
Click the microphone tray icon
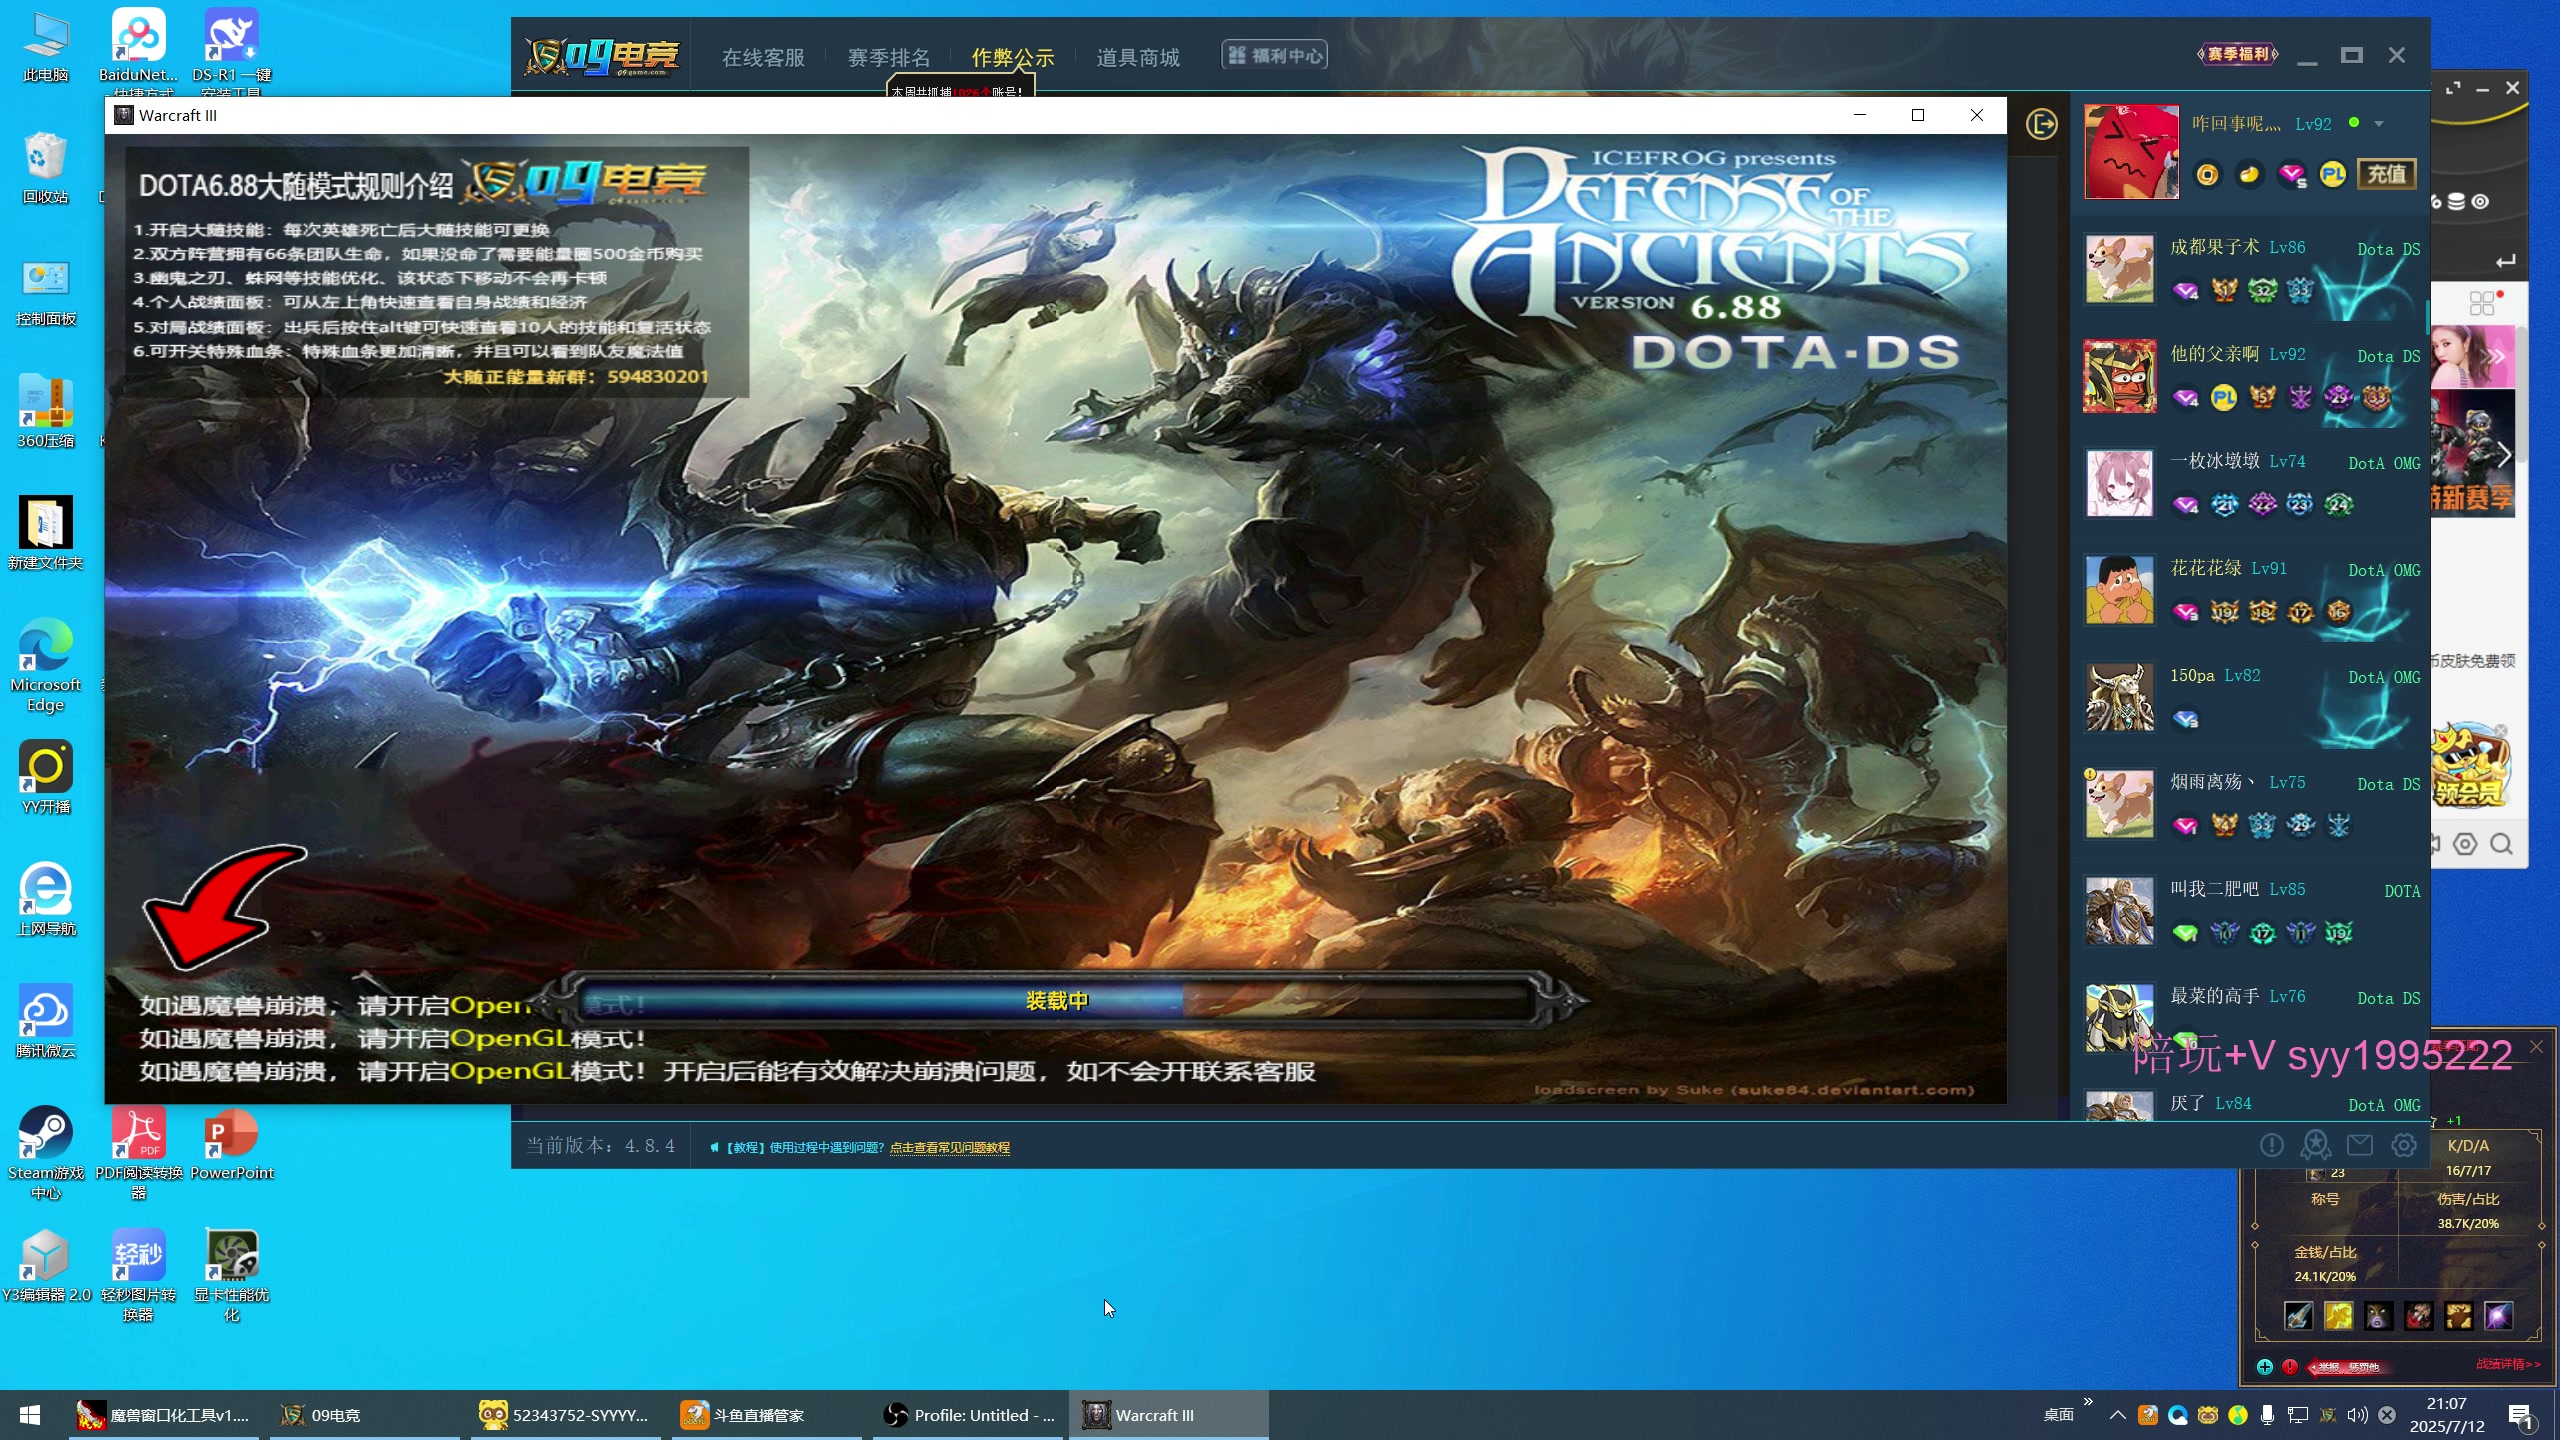(2267, 1415)
